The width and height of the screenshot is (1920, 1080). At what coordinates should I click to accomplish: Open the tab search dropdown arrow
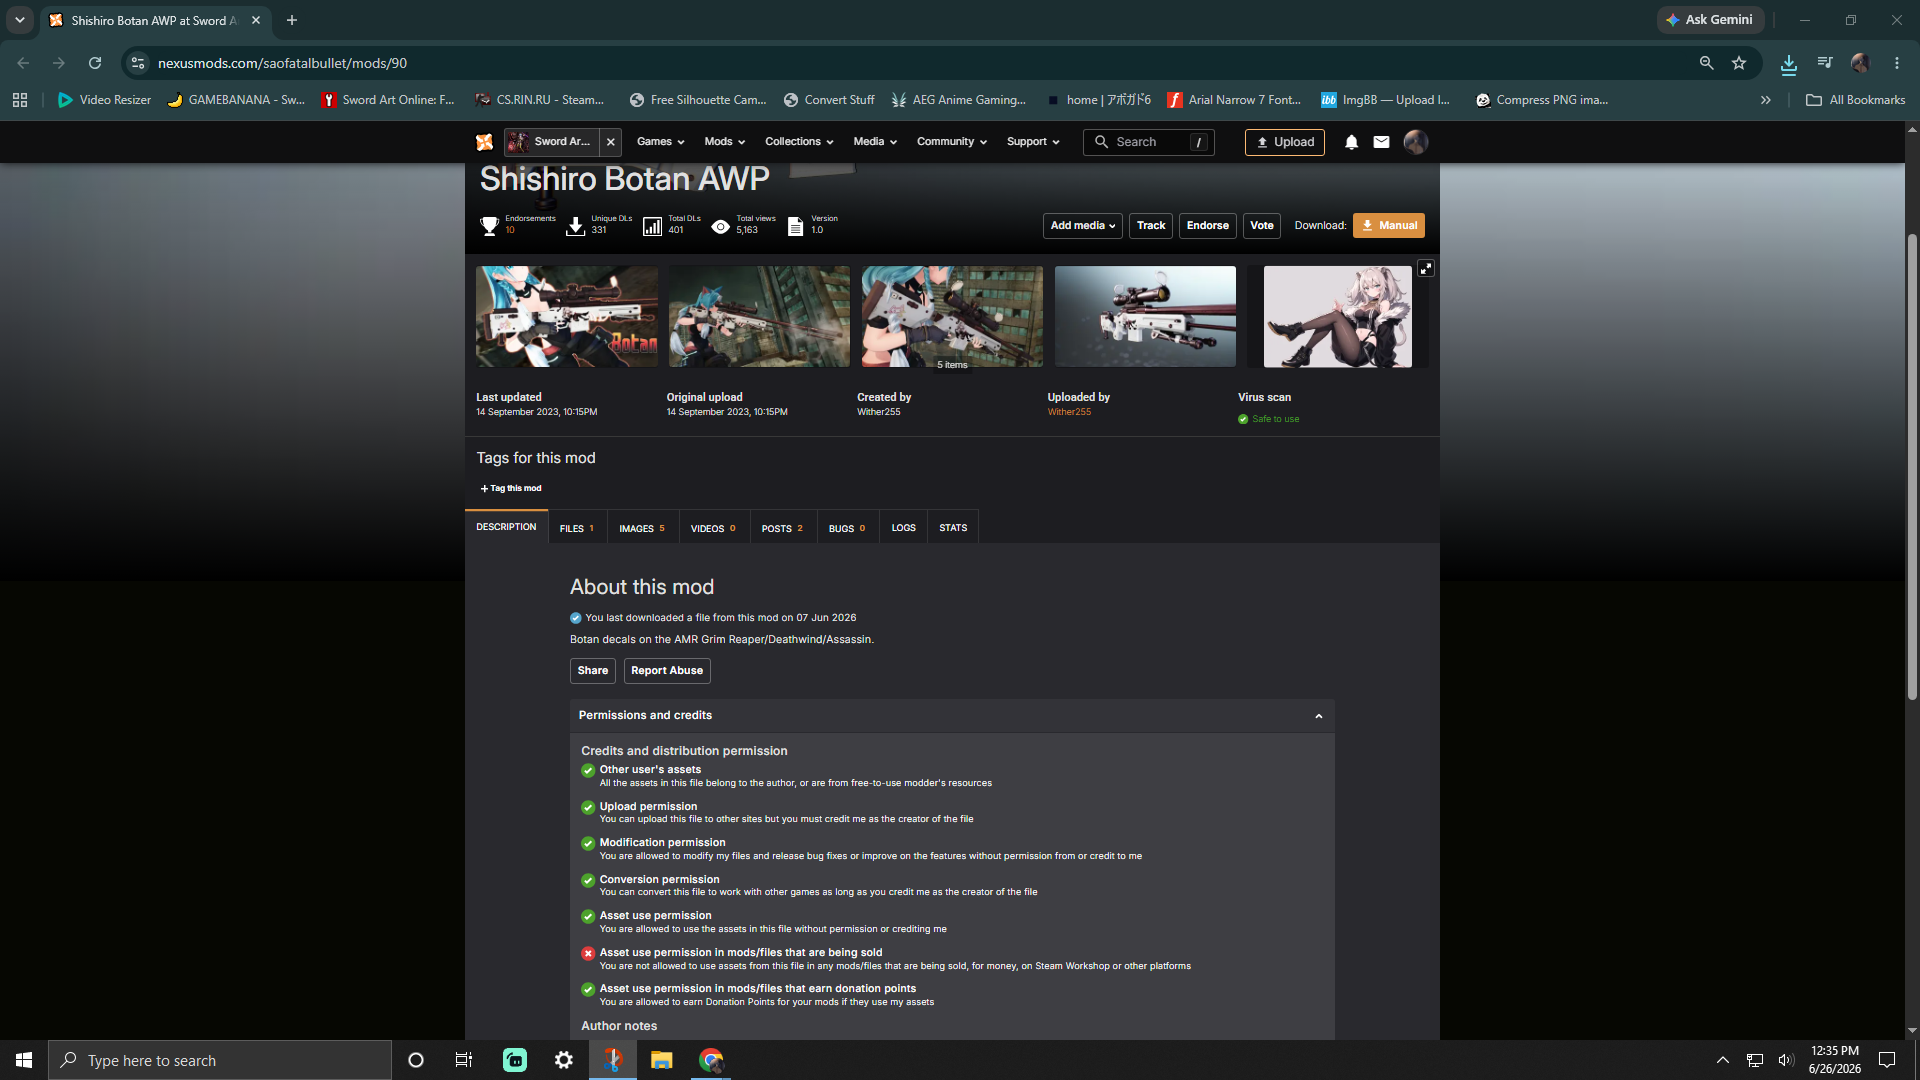20,20
